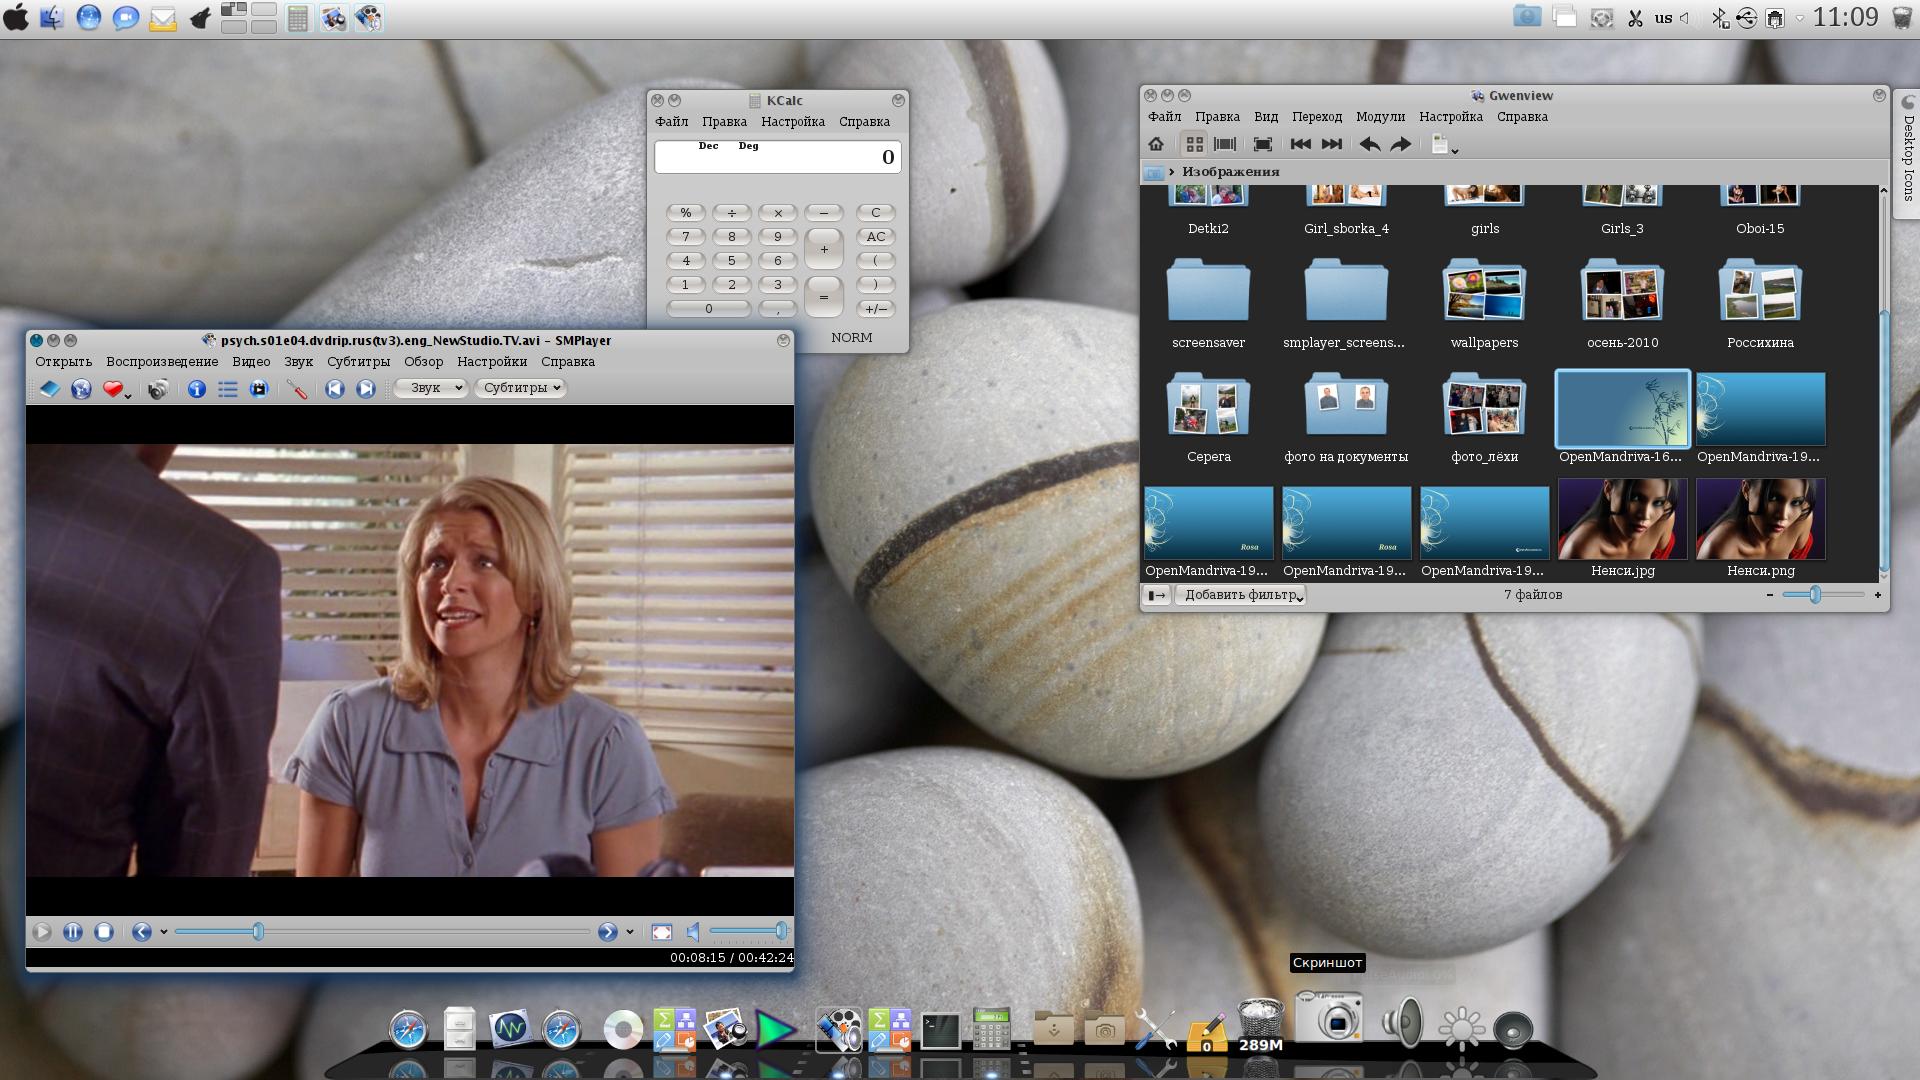Open SMPlayer file info icon
This screenshot has height=1080, width=1920.
click(197, 389)
